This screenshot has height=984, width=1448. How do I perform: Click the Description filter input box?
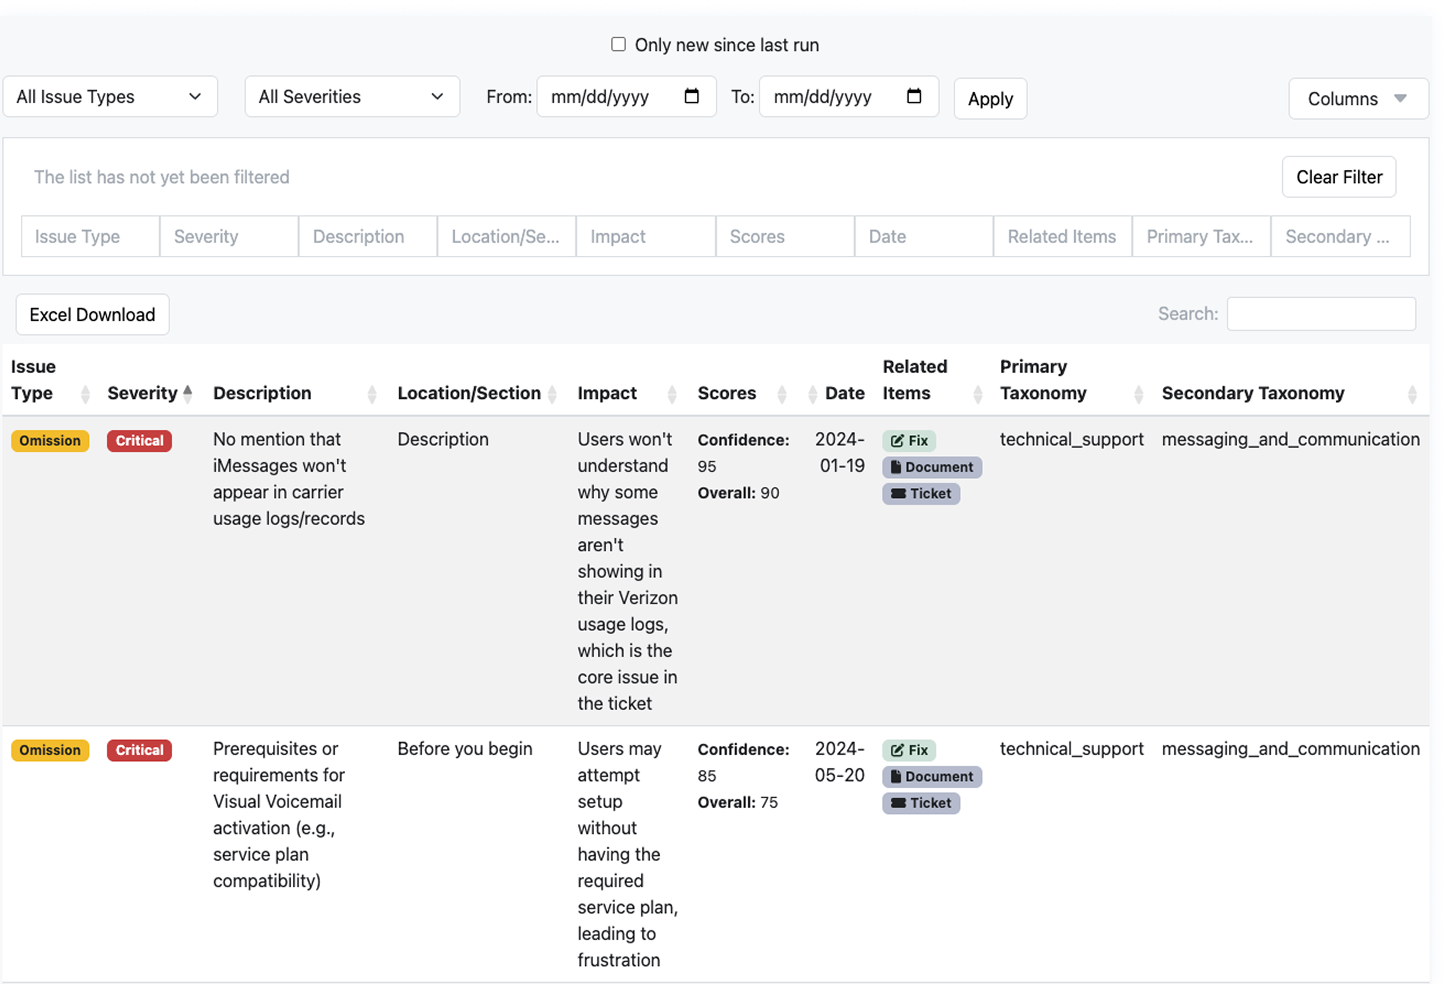pyautogui.click(x=367, y=237)
